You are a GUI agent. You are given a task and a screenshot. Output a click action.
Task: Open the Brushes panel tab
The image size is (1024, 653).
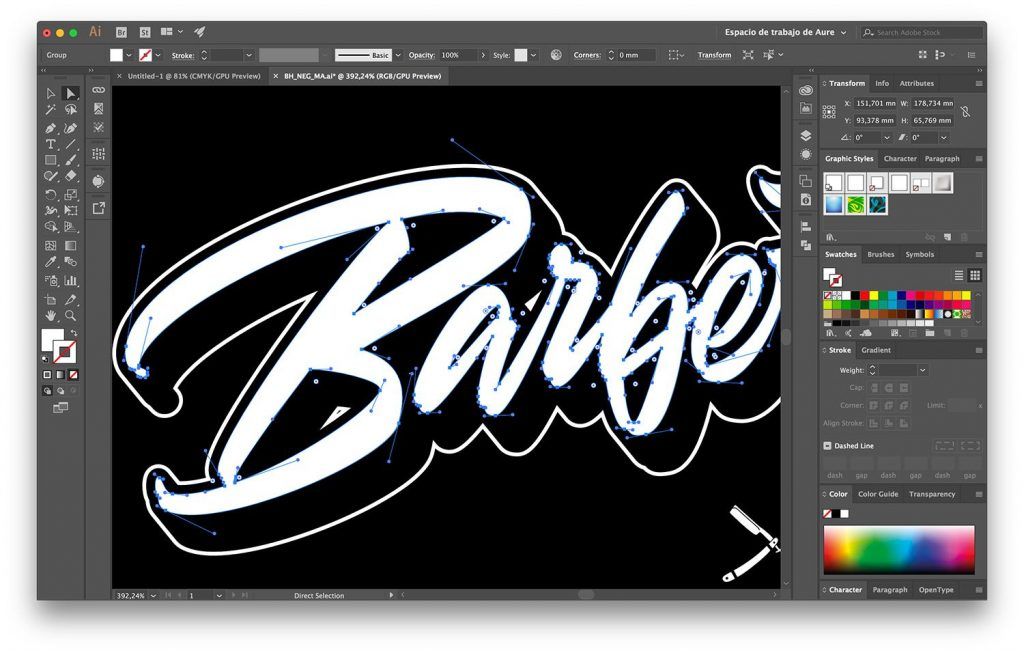(880, 255)
